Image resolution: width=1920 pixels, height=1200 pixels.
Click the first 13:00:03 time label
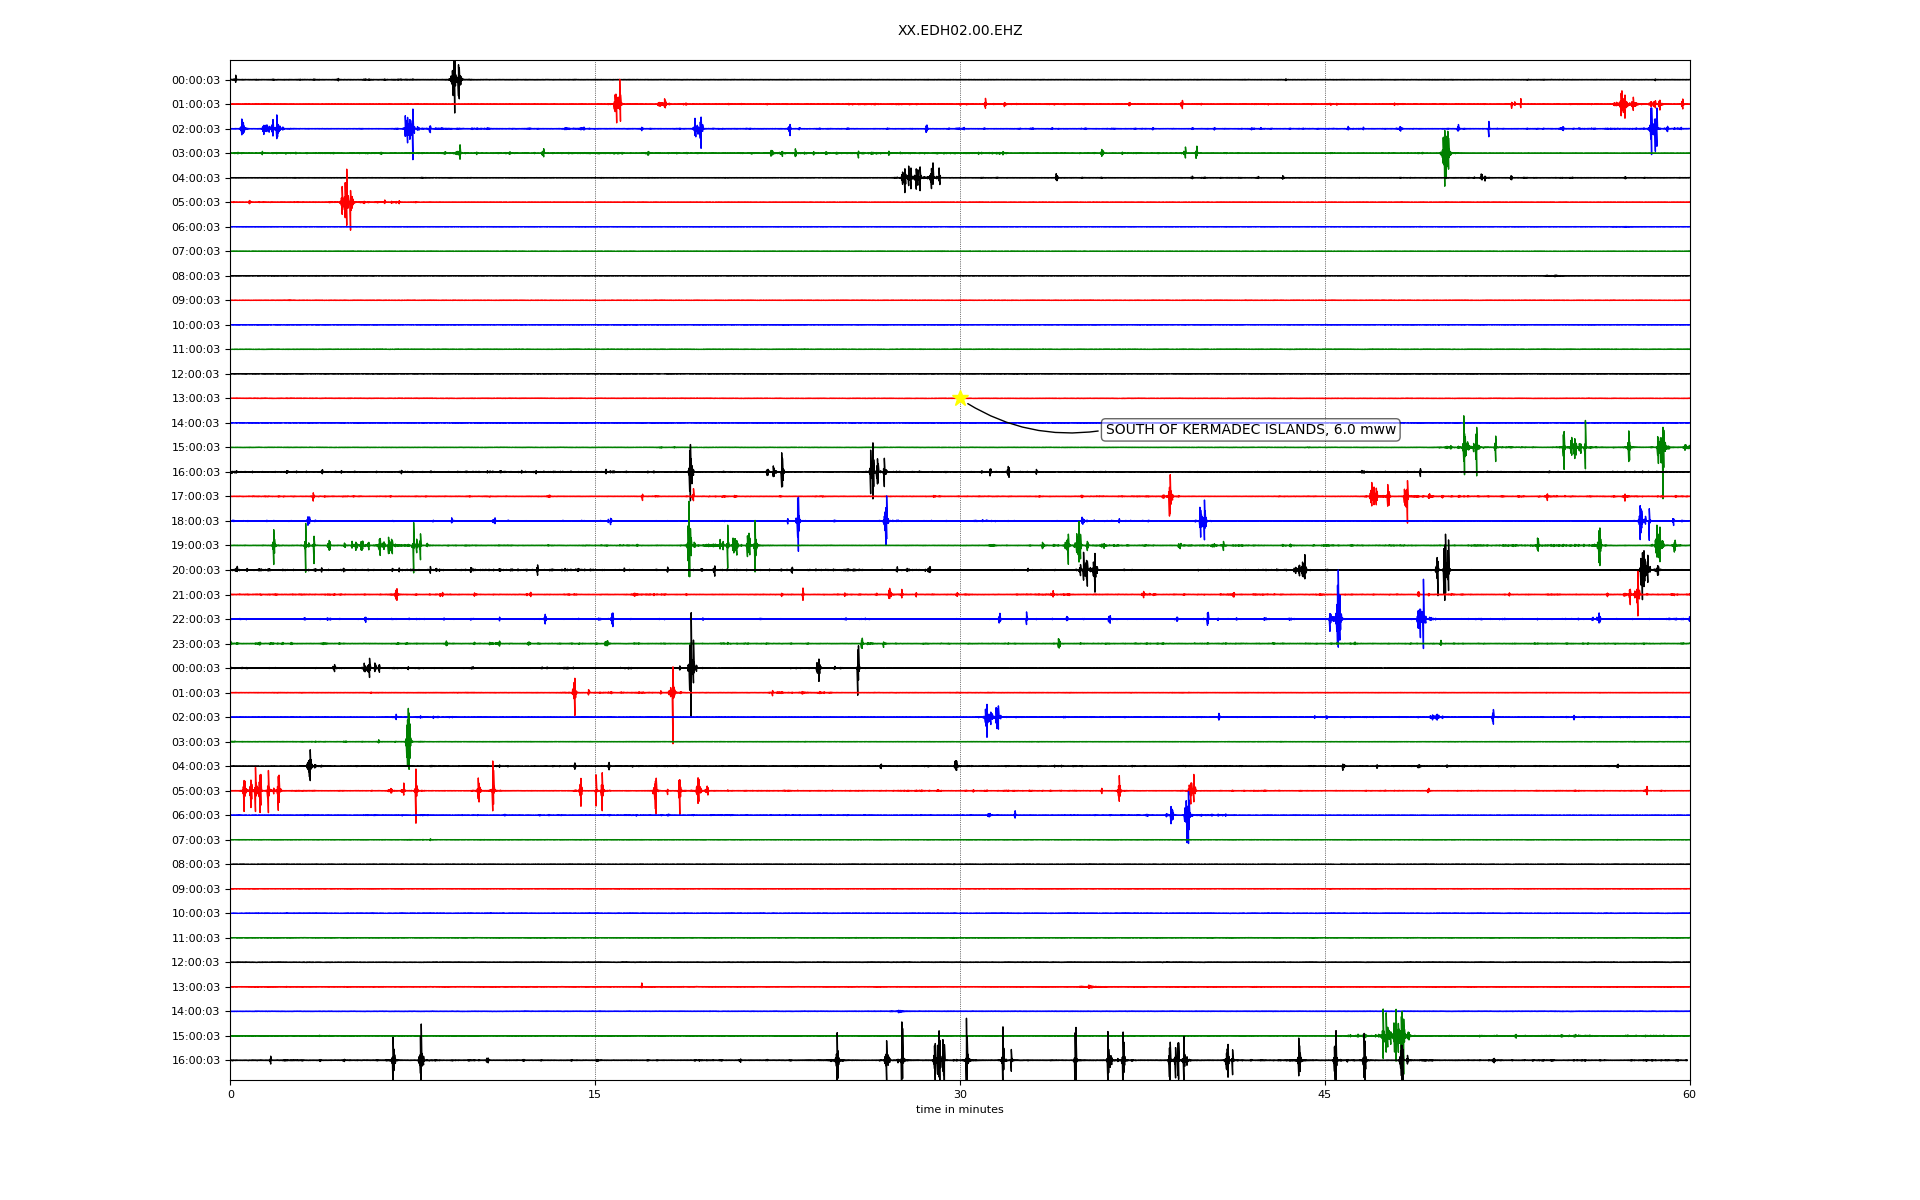(x=196, y=399)
